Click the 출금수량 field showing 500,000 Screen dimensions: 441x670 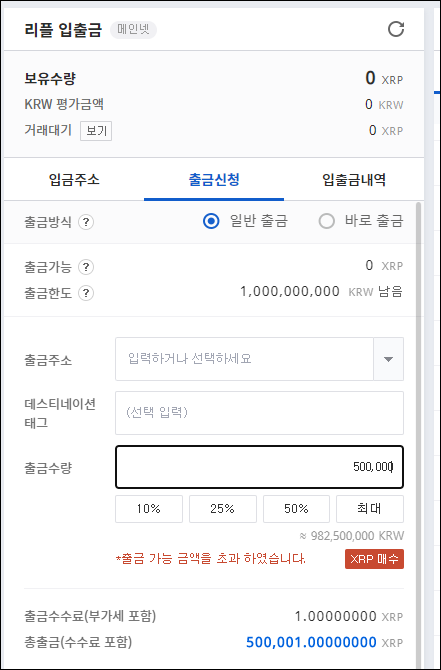pyautogui.click(x=259, y=467)
